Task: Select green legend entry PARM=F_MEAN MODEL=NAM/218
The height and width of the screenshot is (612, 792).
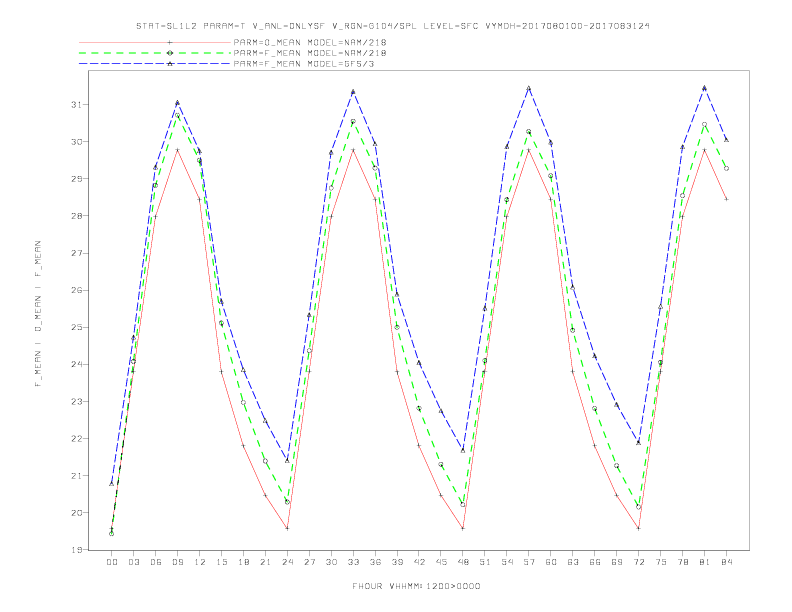Action: coord(310,53)
